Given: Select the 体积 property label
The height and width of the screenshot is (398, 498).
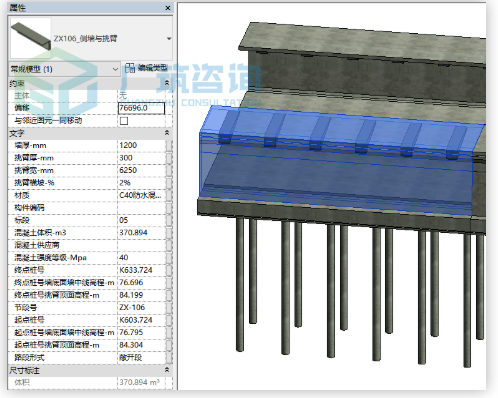Looking at the screenshot, I should [22, 382].
